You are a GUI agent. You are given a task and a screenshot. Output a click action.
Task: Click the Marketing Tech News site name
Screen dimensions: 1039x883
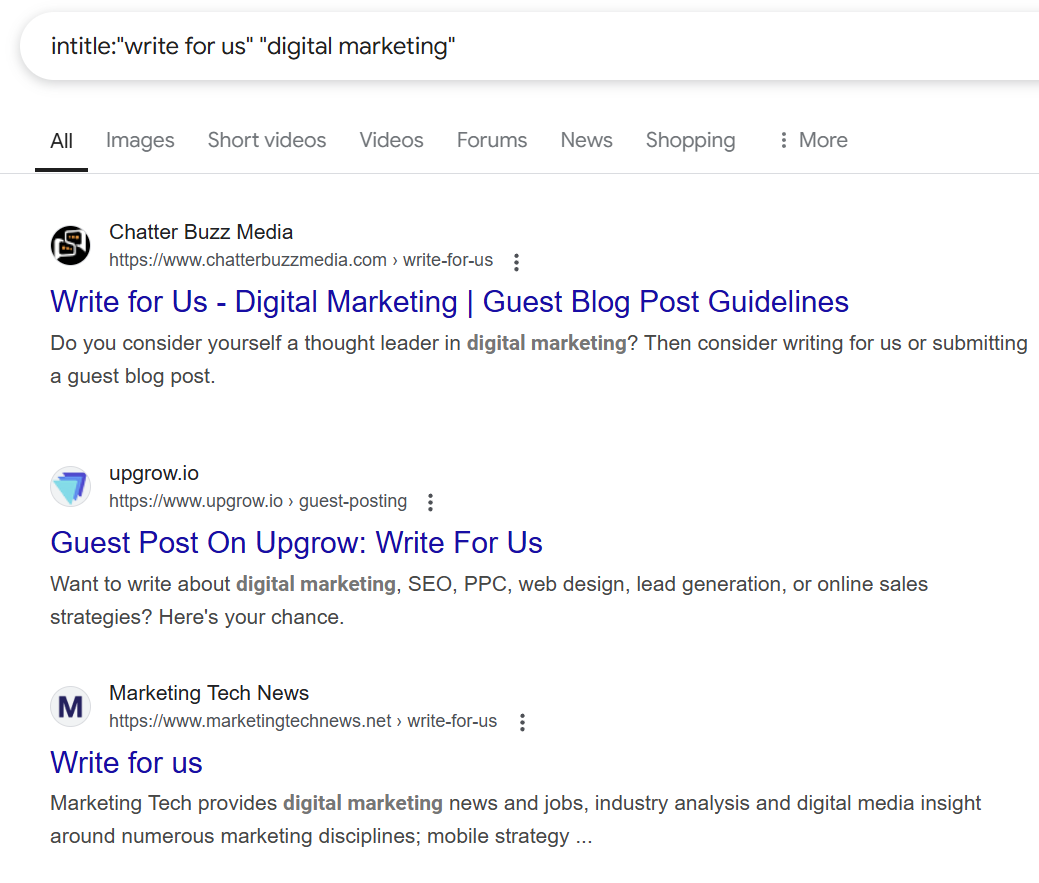209,694
